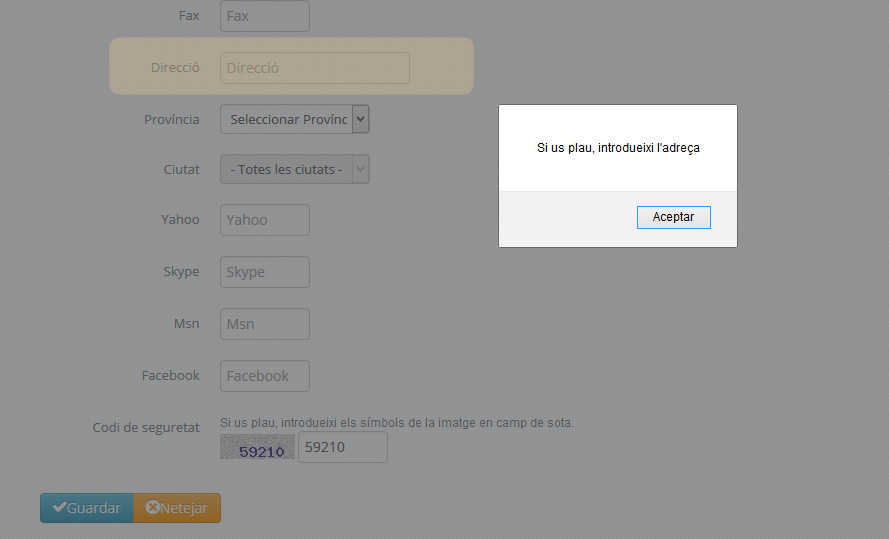Viewport: 889px width, 539px height.
Task: Click the "Yahoo" label
Action: (x=180, y=219)
